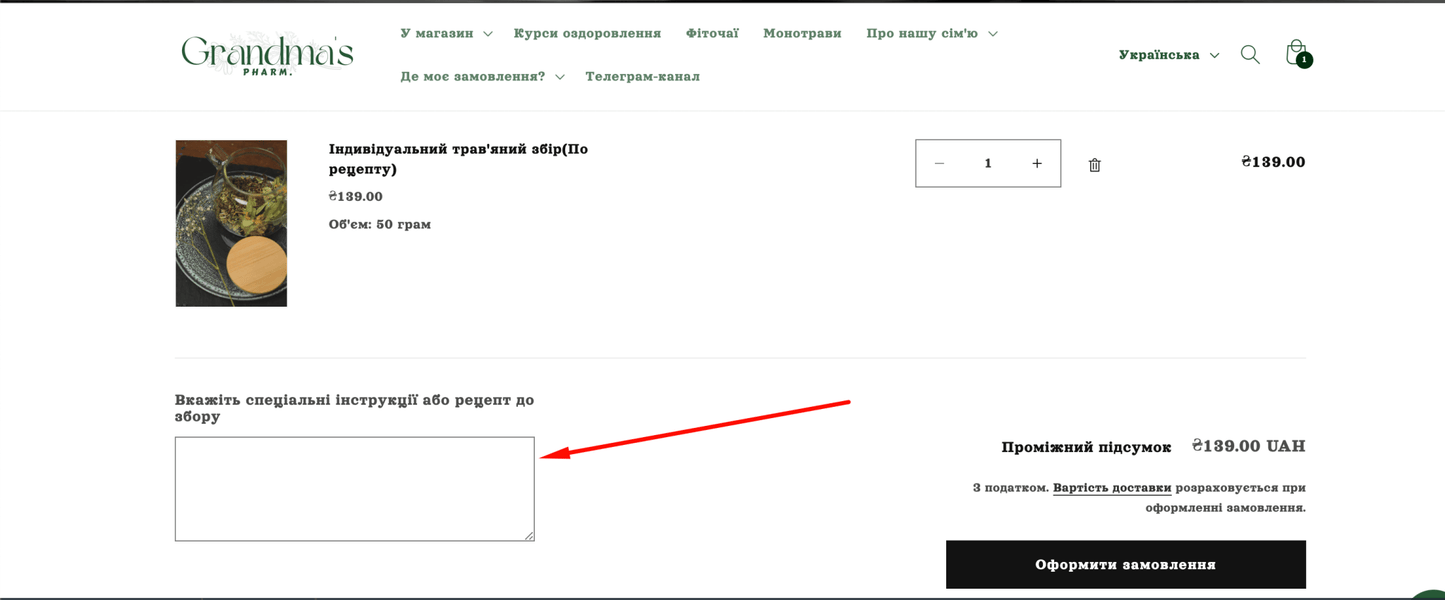Follow the "Вартість доставки" link
The width and height of the screenshot is (1445, 600).
(1111, 488)
